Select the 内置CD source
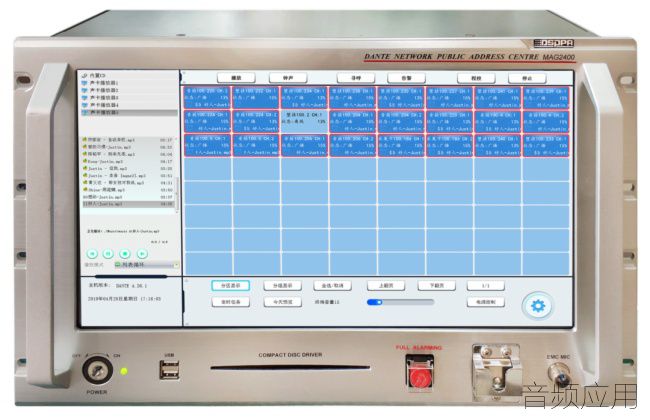The height and width of the screenshot is (420, 650). pyautogui.click(x=129, y=75)
